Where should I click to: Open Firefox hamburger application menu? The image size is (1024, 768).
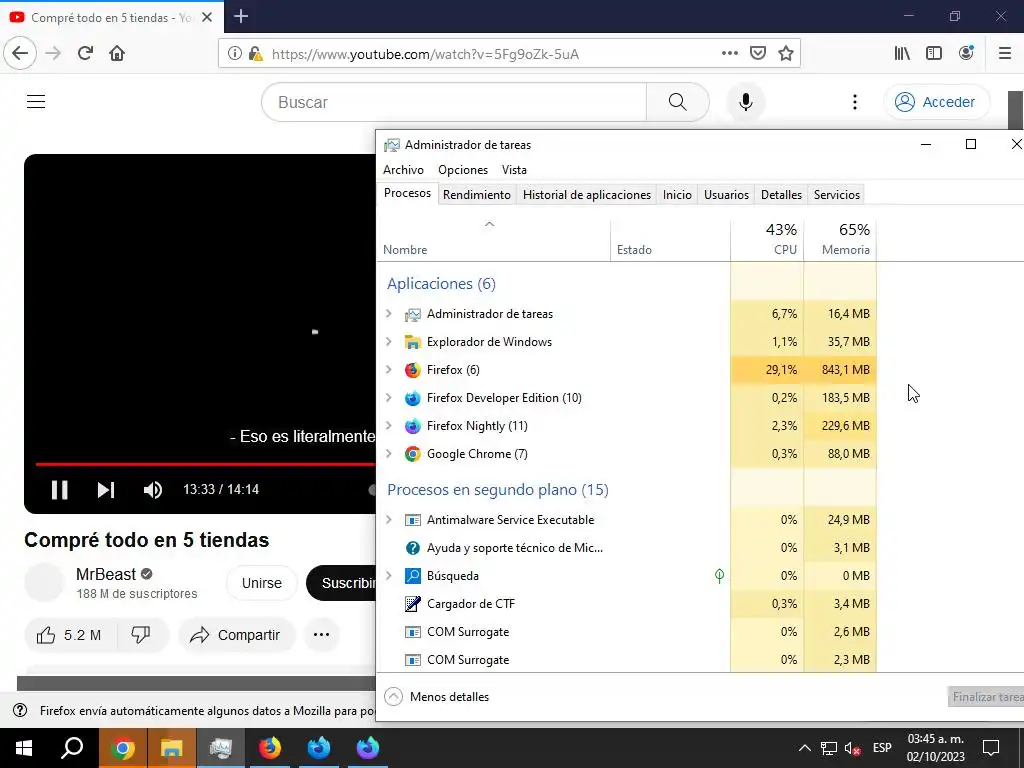[x=1005, y=54]
